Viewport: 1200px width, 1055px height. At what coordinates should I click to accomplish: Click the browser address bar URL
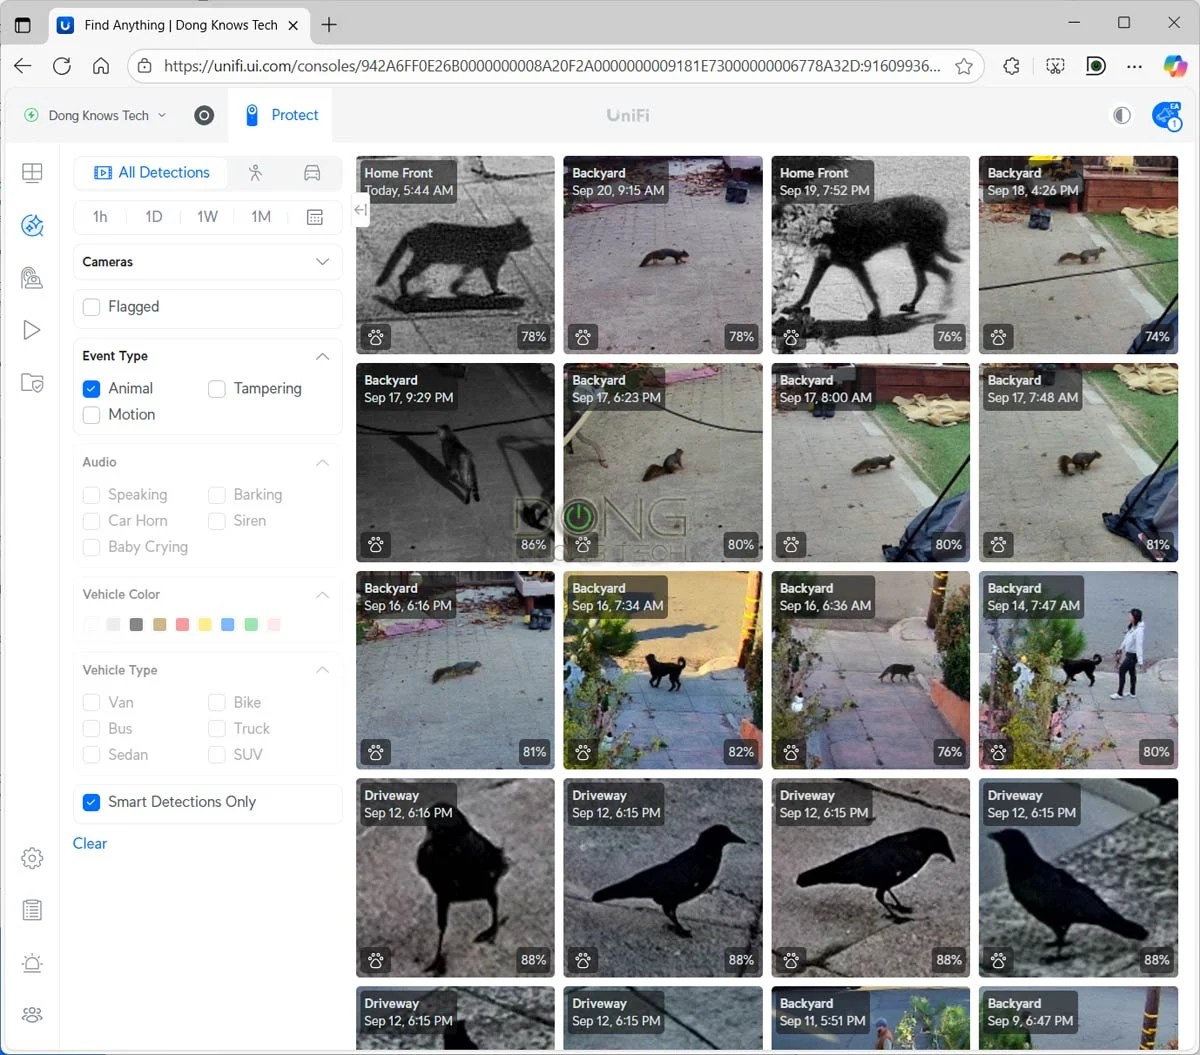tap(551, 66)
